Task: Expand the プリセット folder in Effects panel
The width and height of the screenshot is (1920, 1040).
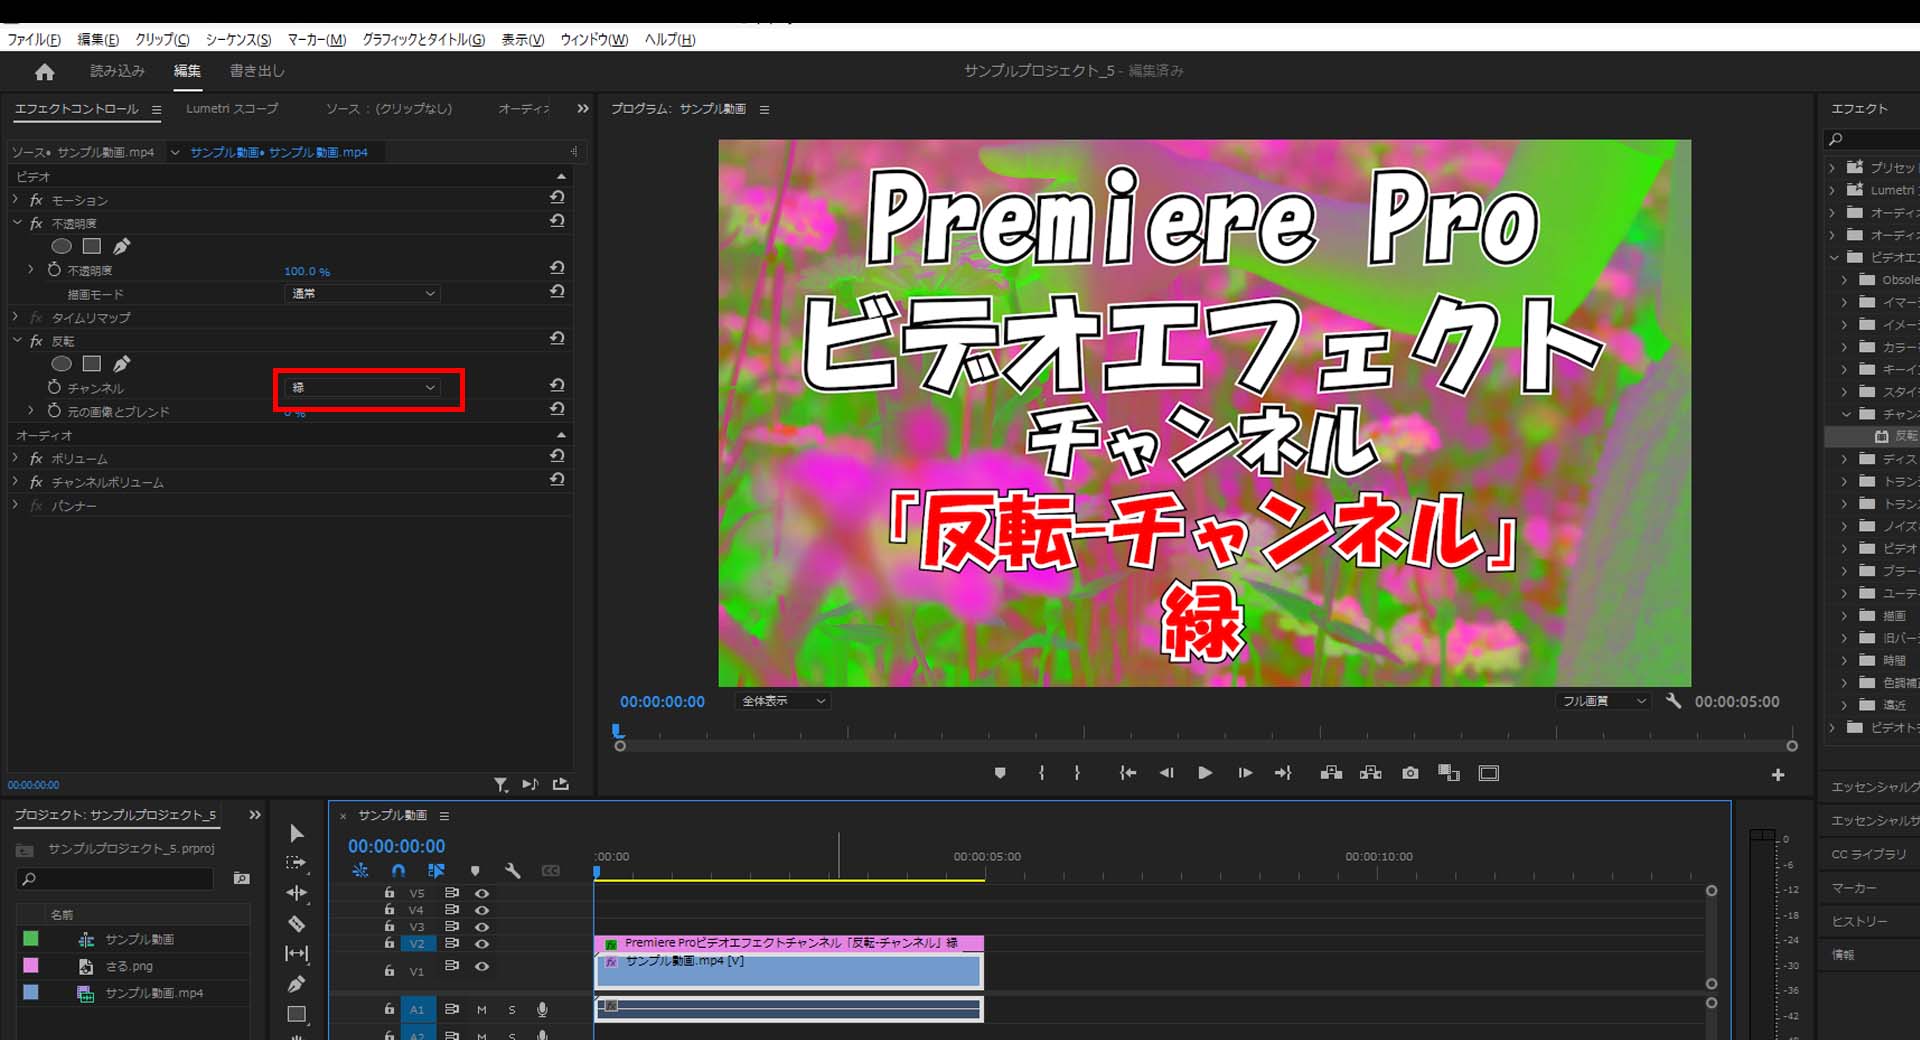Action: (1833, 167)
